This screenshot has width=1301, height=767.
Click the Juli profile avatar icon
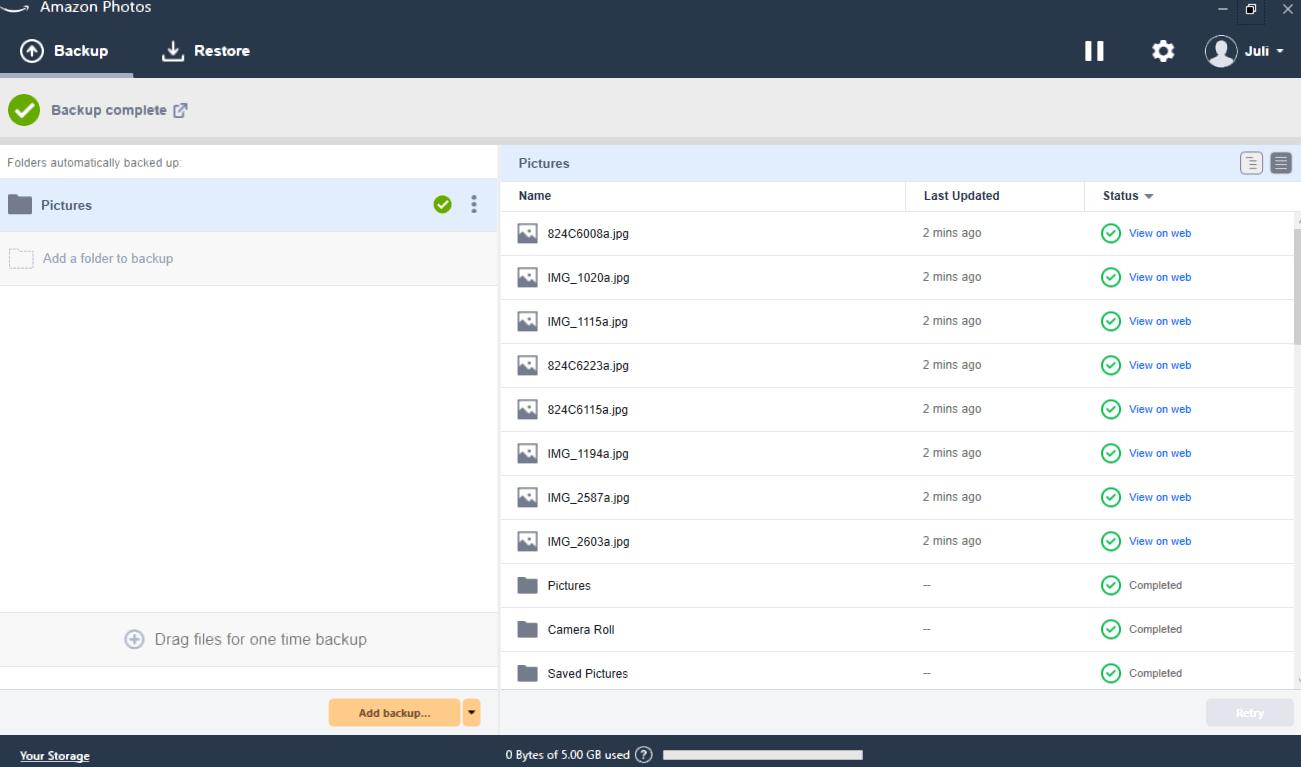(x=1221, y=51)
